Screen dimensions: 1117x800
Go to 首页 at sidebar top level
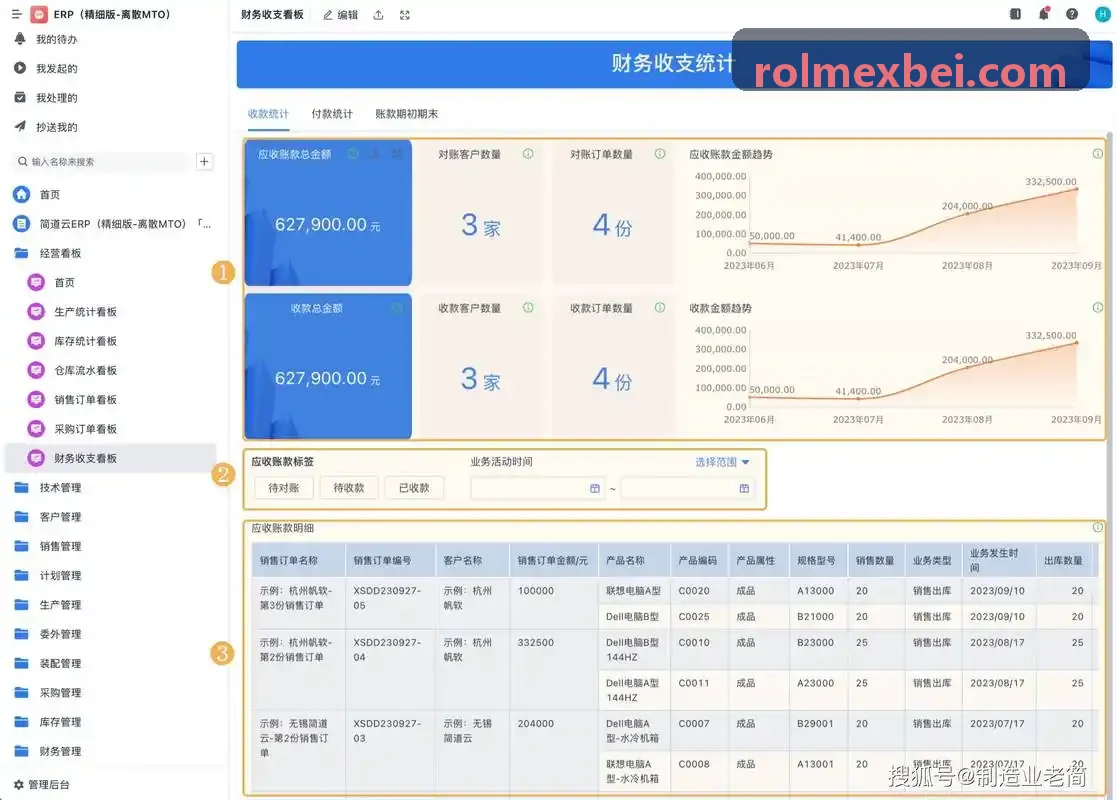click(50, 194)
